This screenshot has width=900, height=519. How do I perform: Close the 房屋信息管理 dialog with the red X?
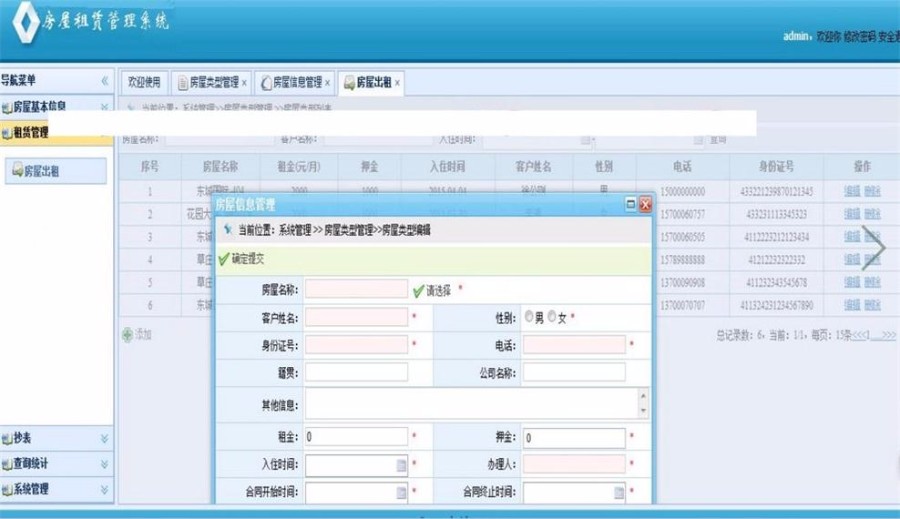click(x=645, y=204)
